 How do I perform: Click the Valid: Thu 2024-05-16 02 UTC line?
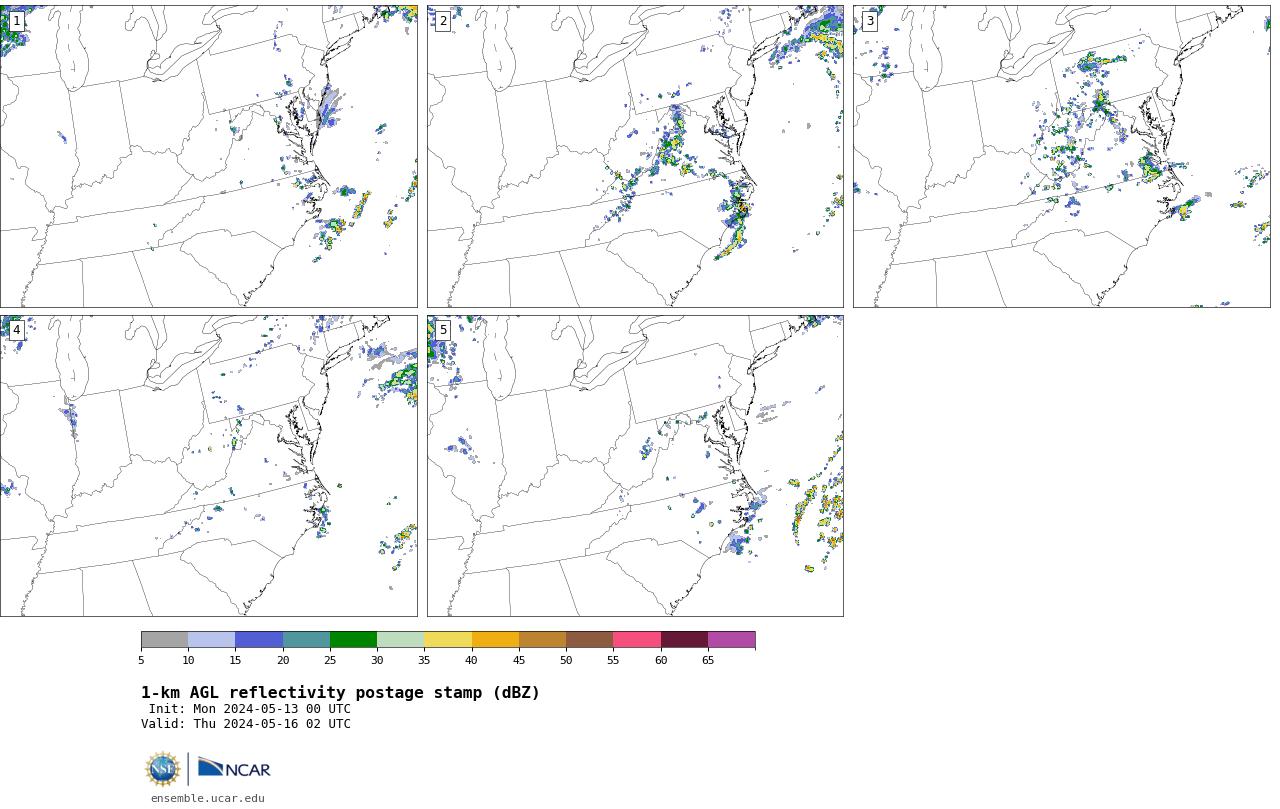pos(246,724)
